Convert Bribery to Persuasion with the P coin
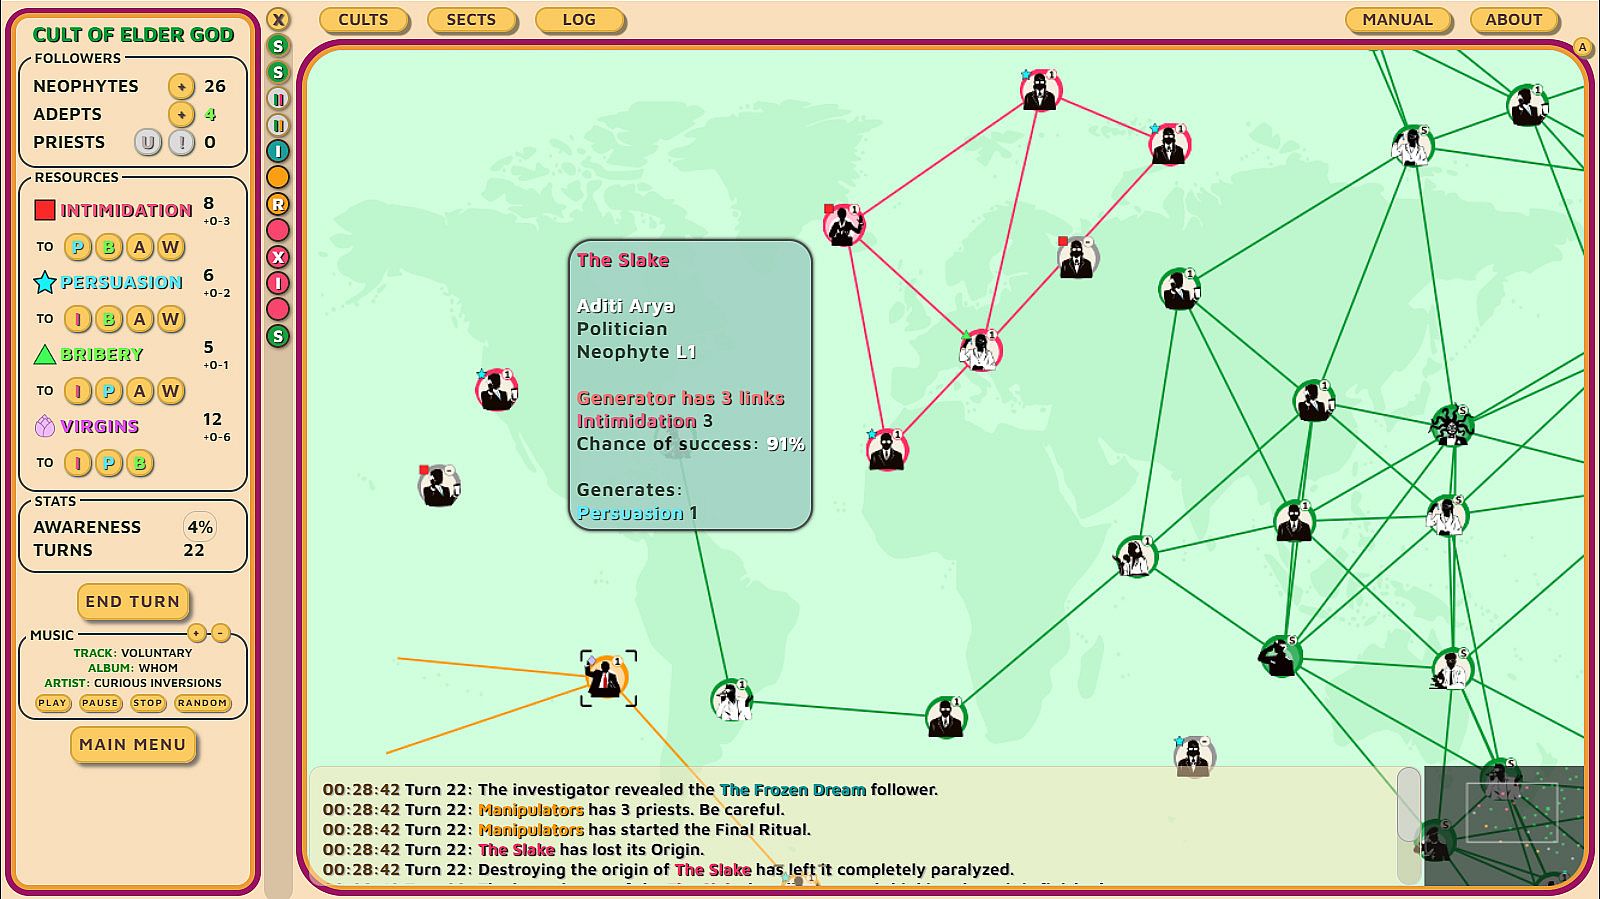The image size is (1600, 899). pyautogui.click(x=109, y=391)
